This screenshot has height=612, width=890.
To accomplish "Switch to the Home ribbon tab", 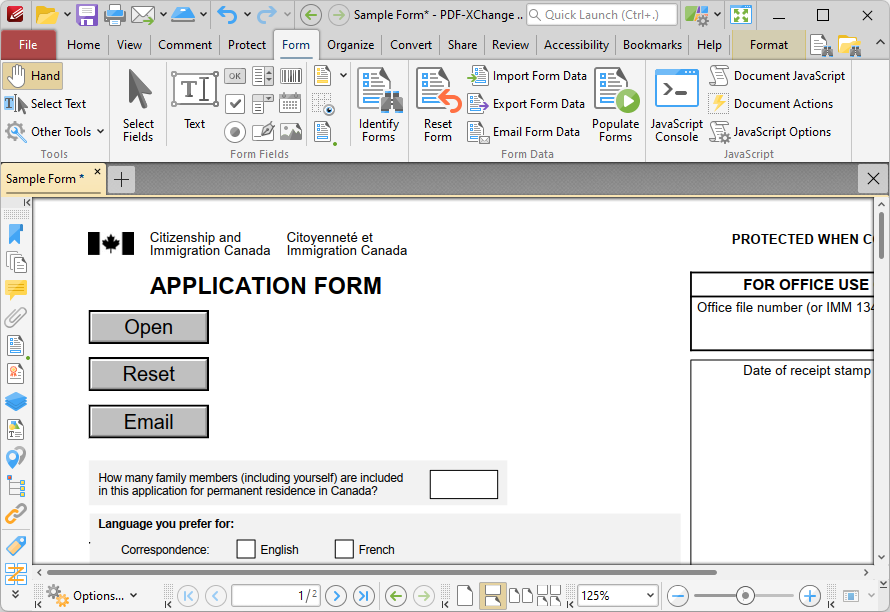I will click(x=83, y=45).
